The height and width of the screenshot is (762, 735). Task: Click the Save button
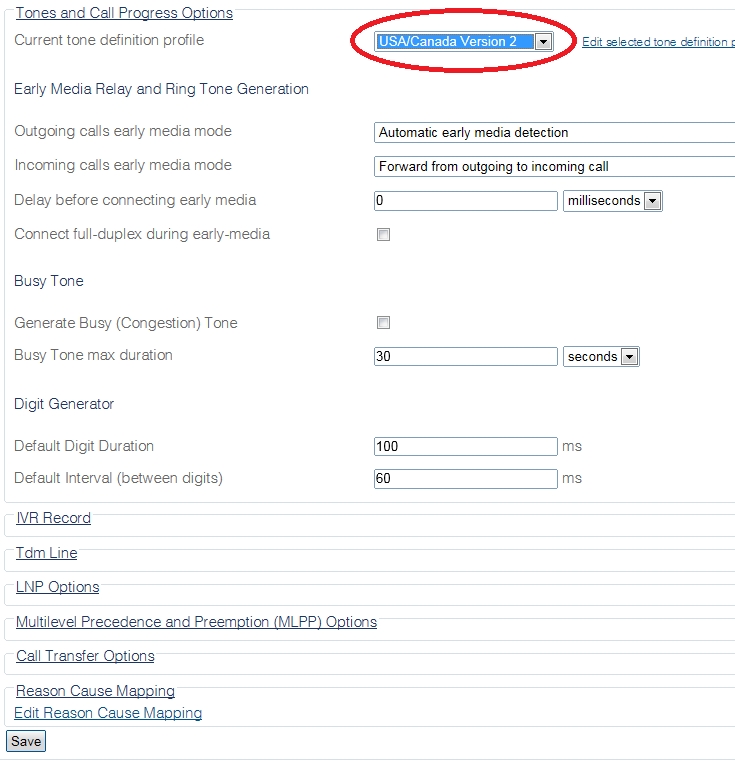pos(26,741)
